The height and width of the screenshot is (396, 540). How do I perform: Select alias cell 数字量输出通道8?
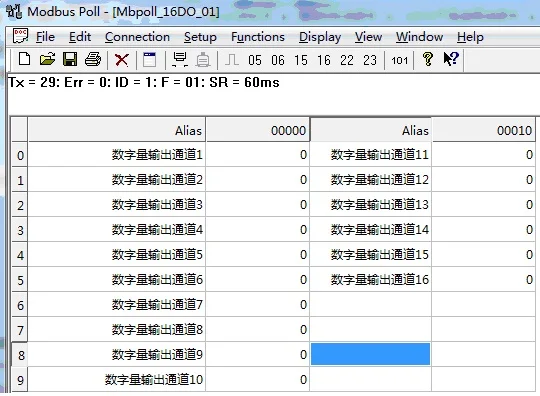[117, 330]
